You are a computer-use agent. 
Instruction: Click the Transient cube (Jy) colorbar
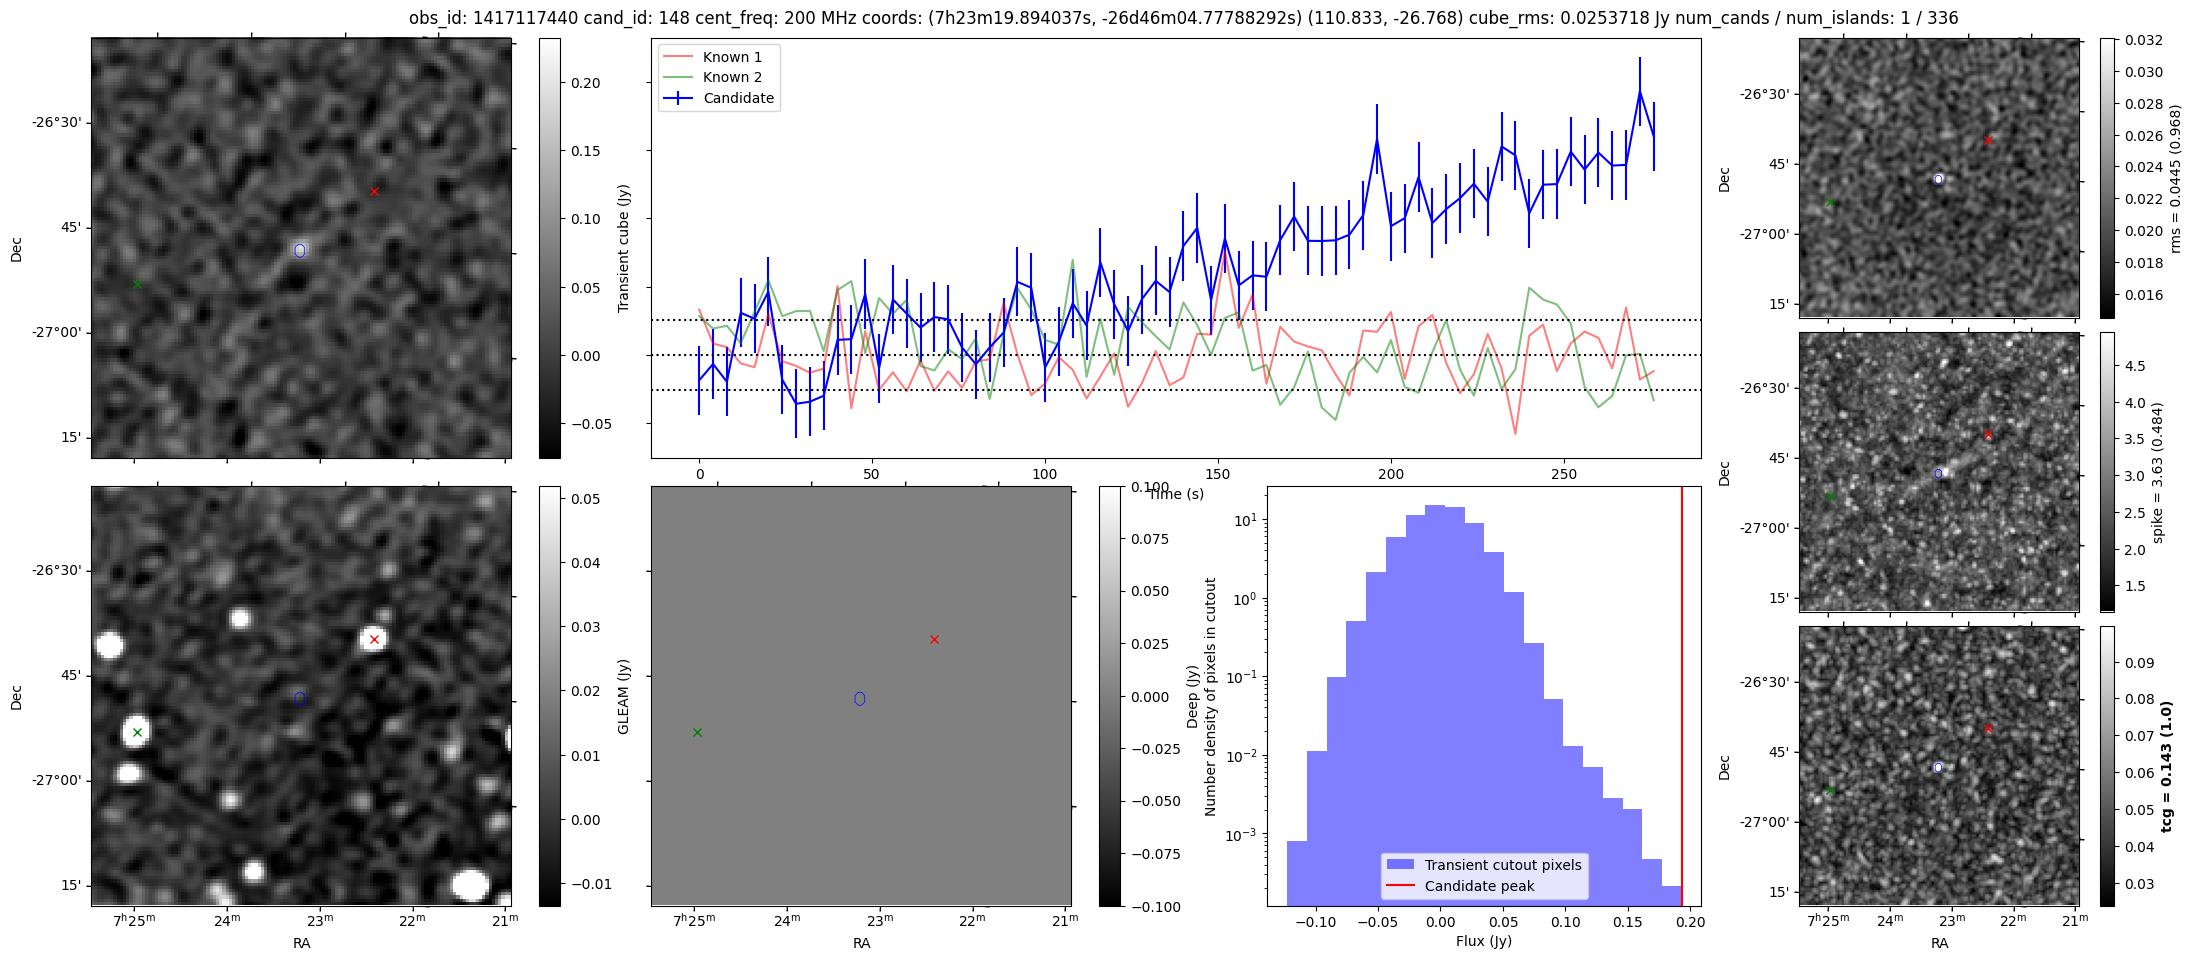[550, 248]
